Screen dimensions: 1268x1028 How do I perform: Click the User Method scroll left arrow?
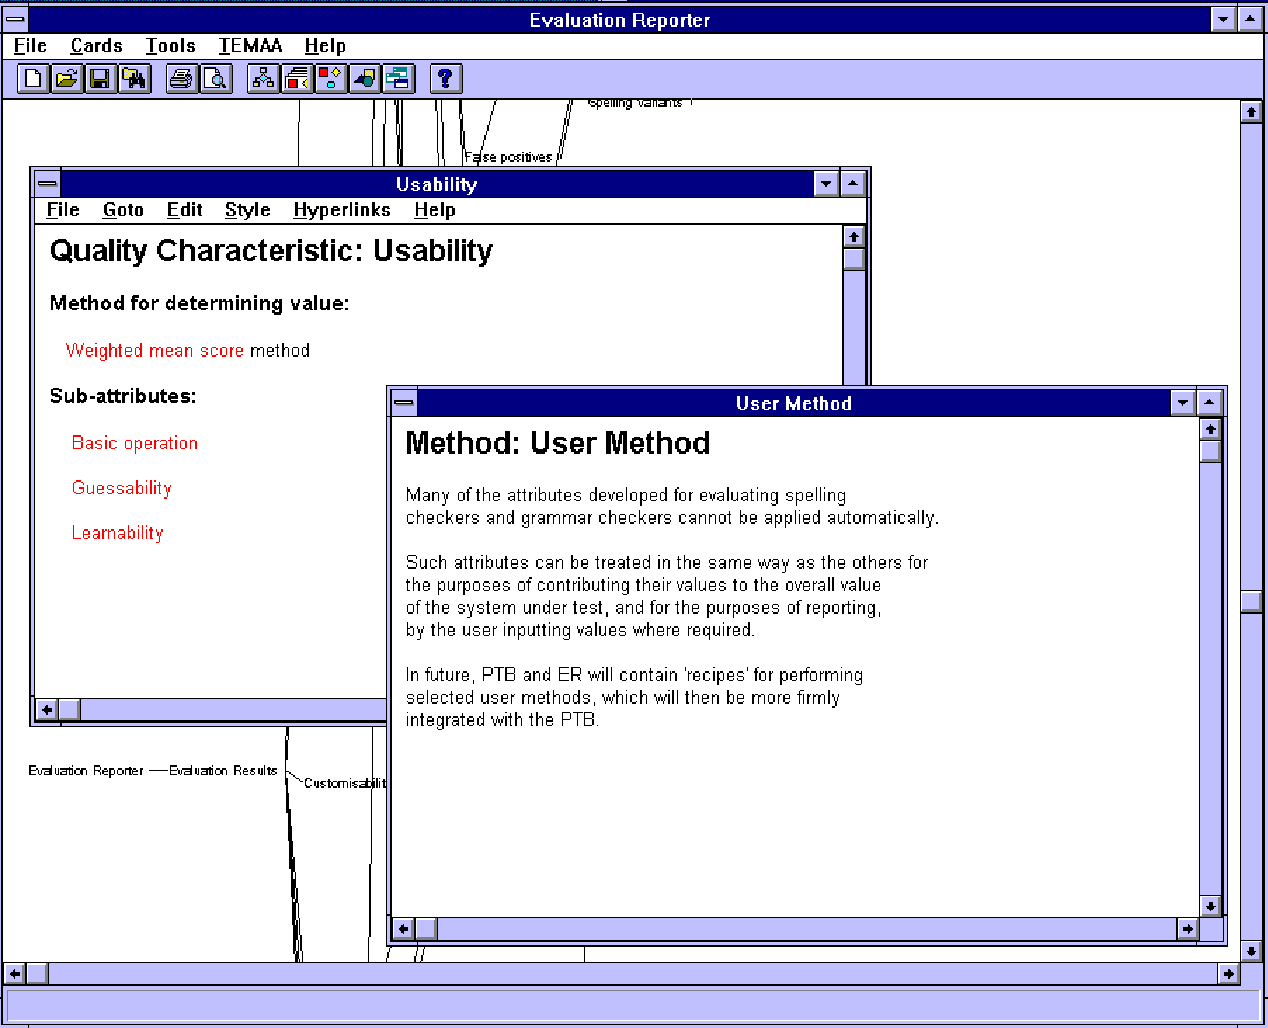(x=403, y=930)
